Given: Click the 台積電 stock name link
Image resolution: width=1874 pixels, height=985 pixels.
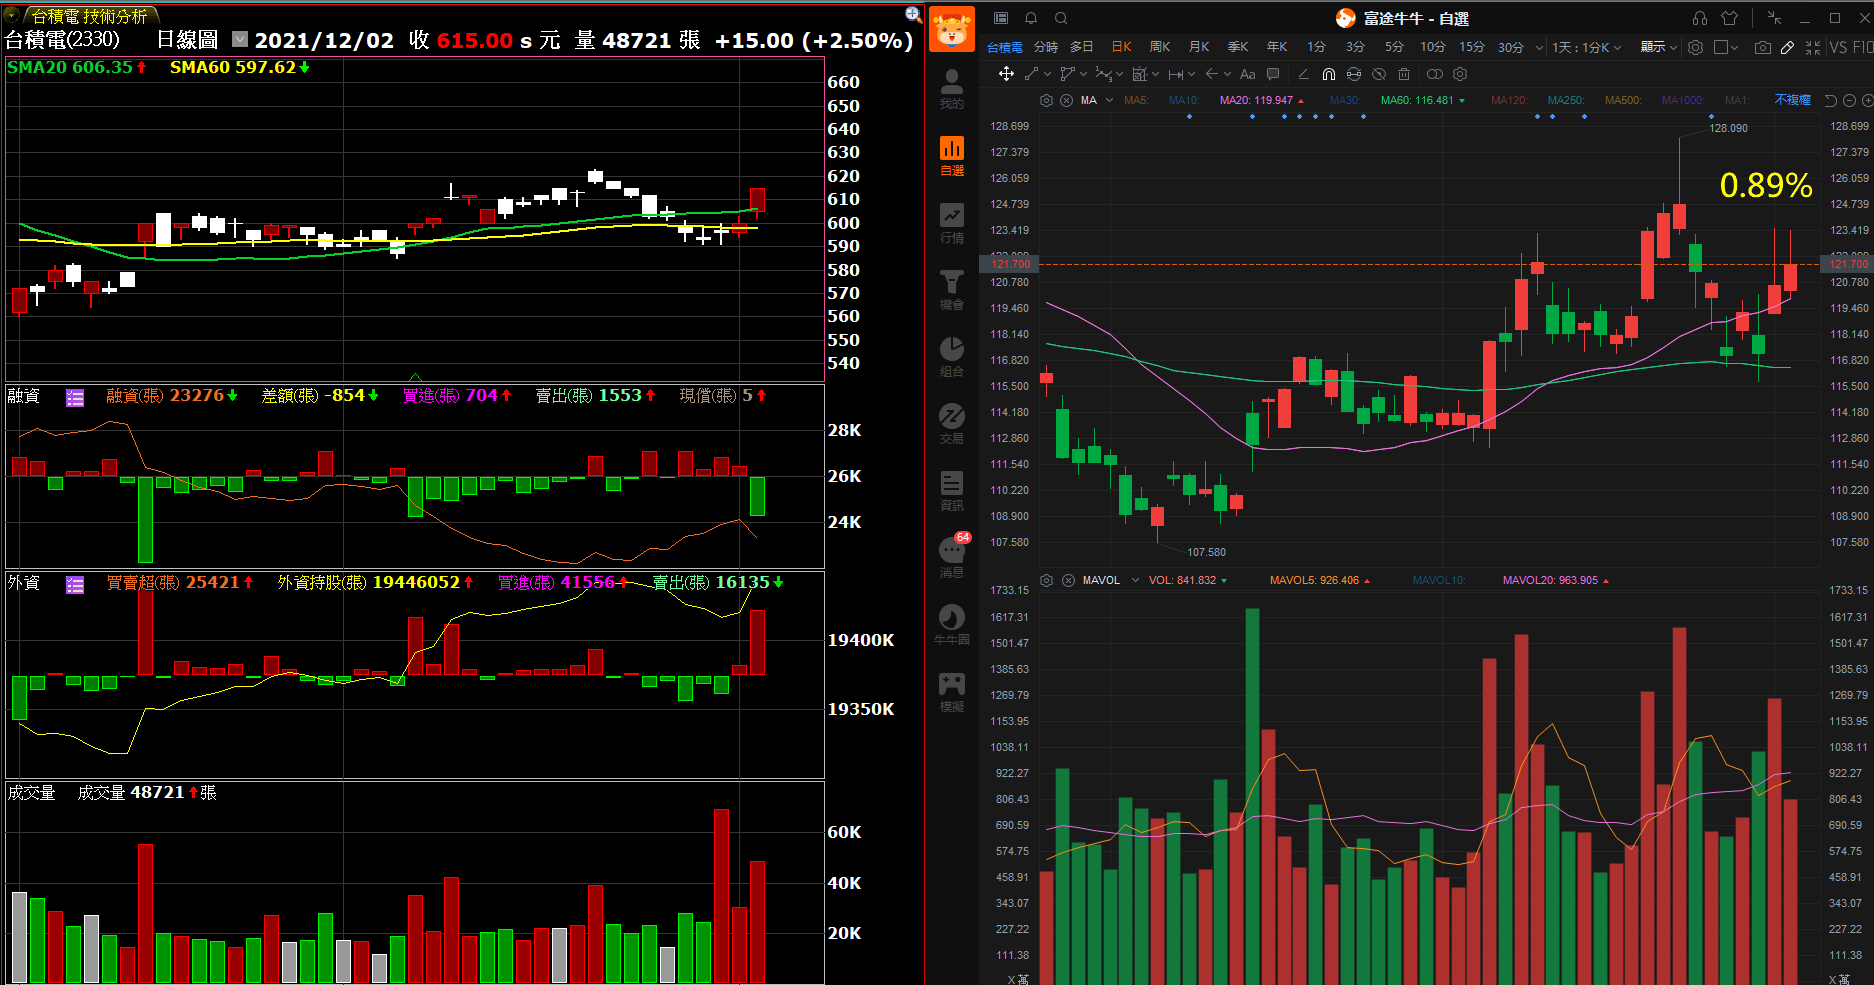Looking at the screenshot, I should click(x=1005, y=47).
